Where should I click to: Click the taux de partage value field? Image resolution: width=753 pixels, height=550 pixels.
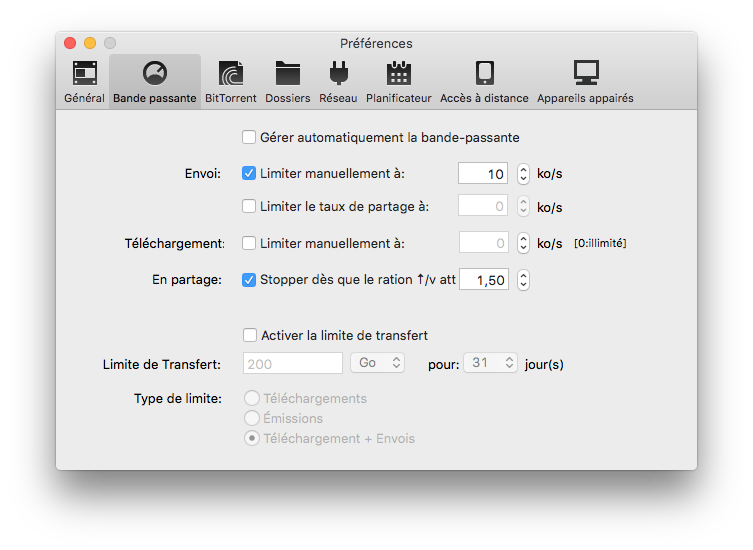pos(483,206)
